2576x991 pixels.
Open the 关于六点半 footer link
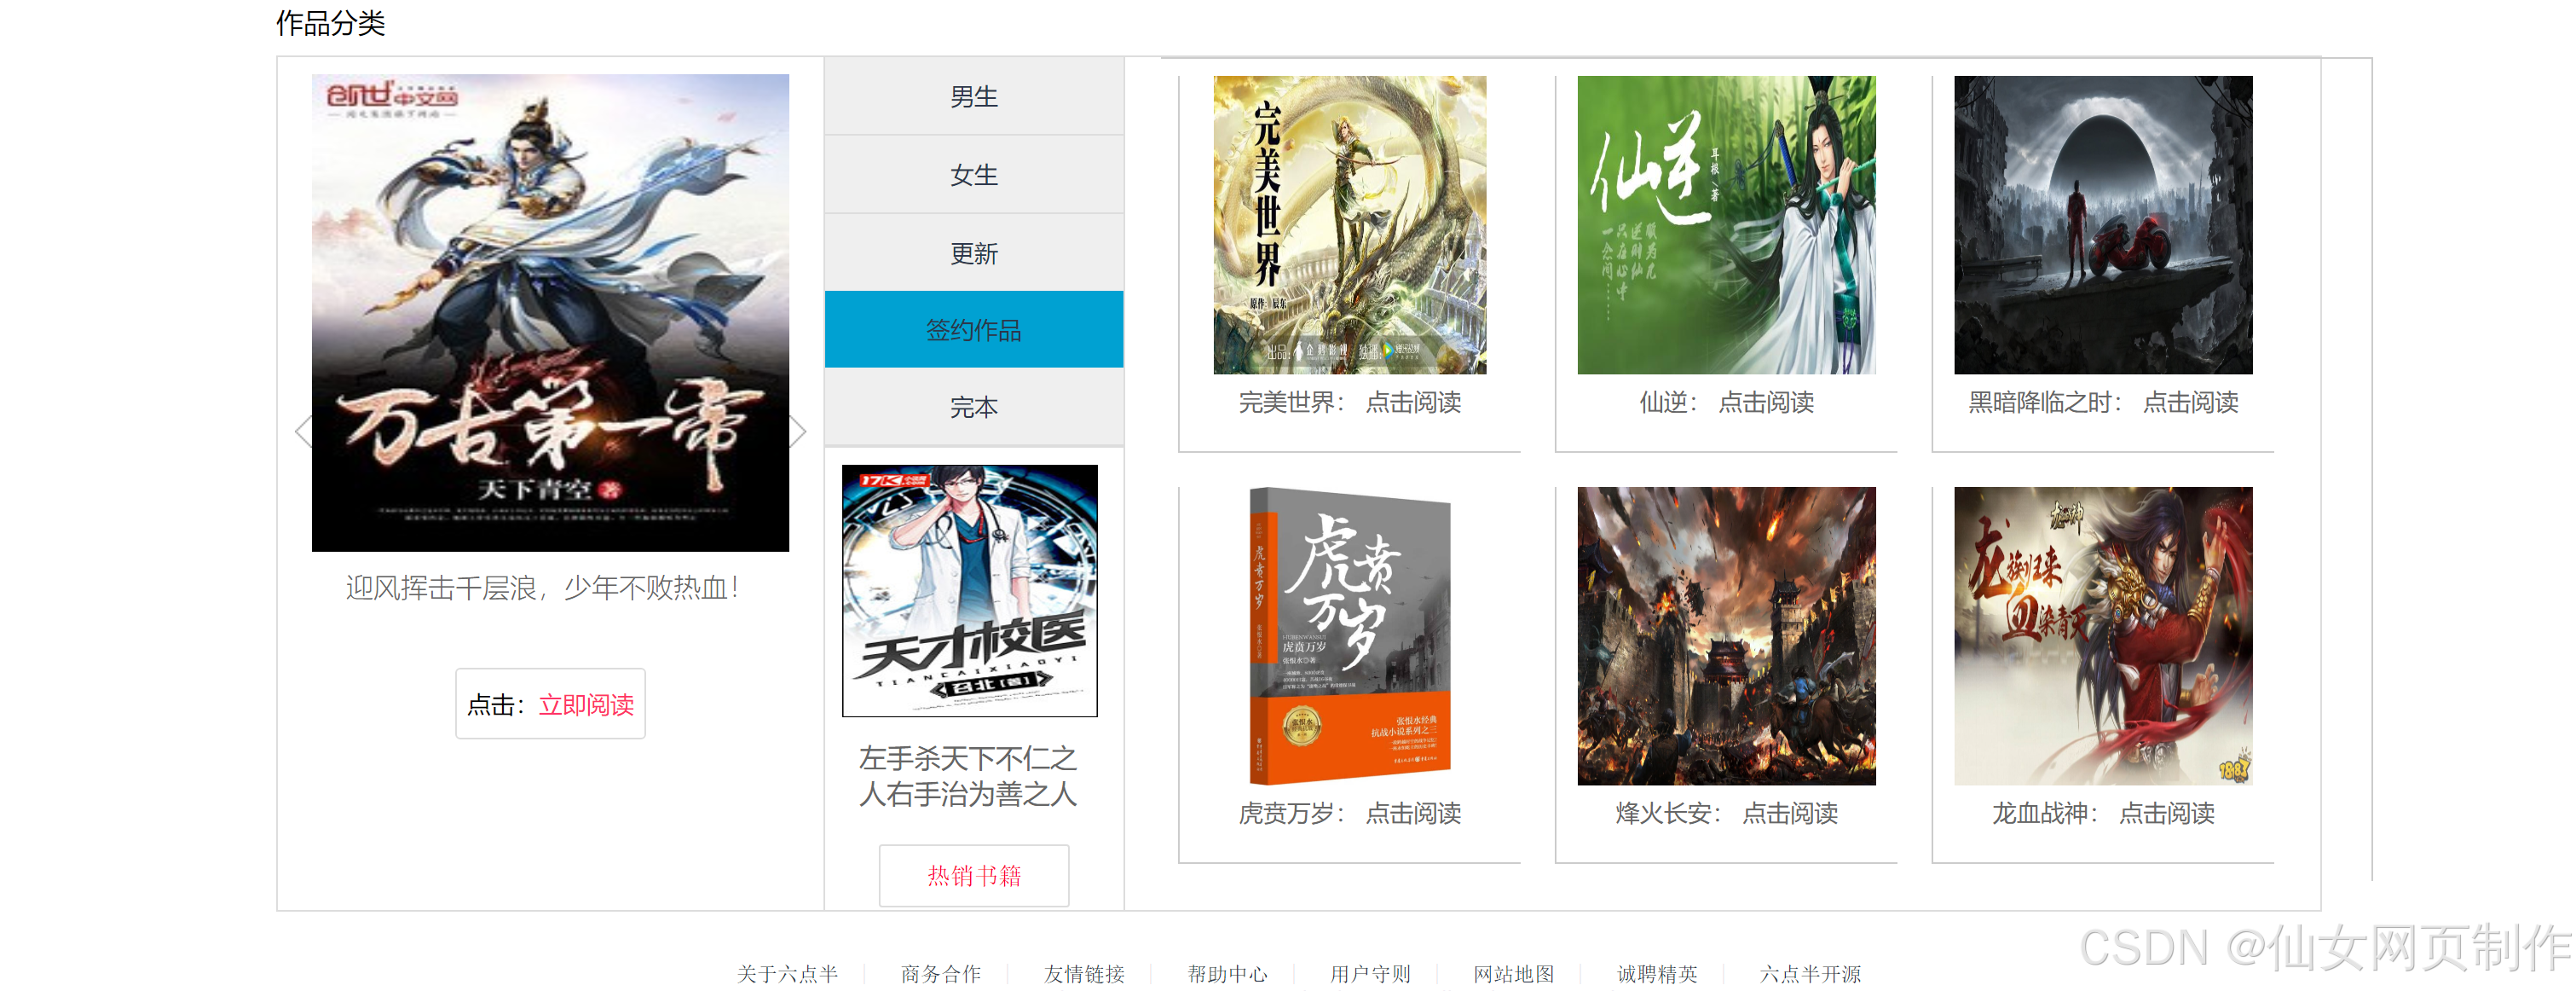click(787, 974)
